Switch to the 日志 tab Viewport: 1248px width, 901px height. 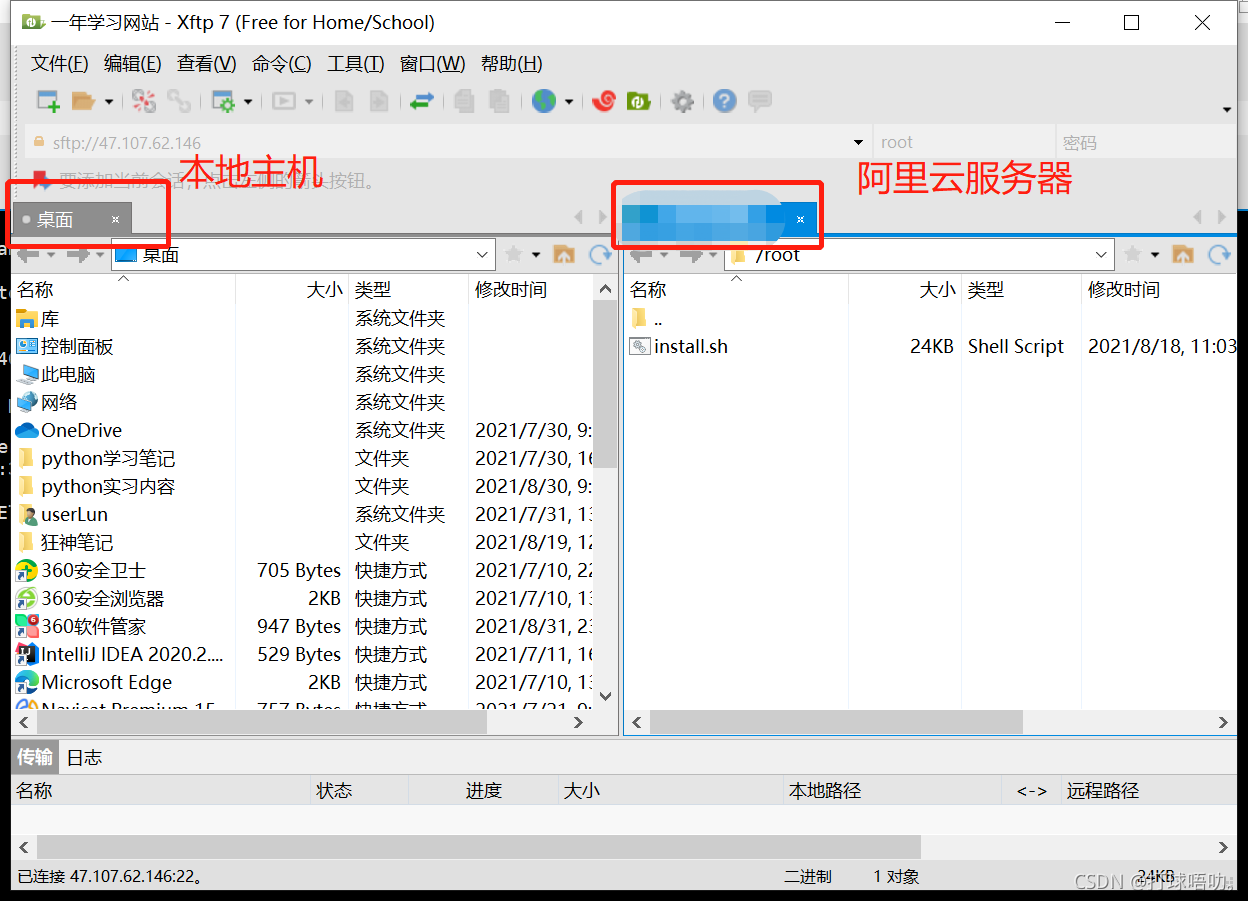coord(84,757)
